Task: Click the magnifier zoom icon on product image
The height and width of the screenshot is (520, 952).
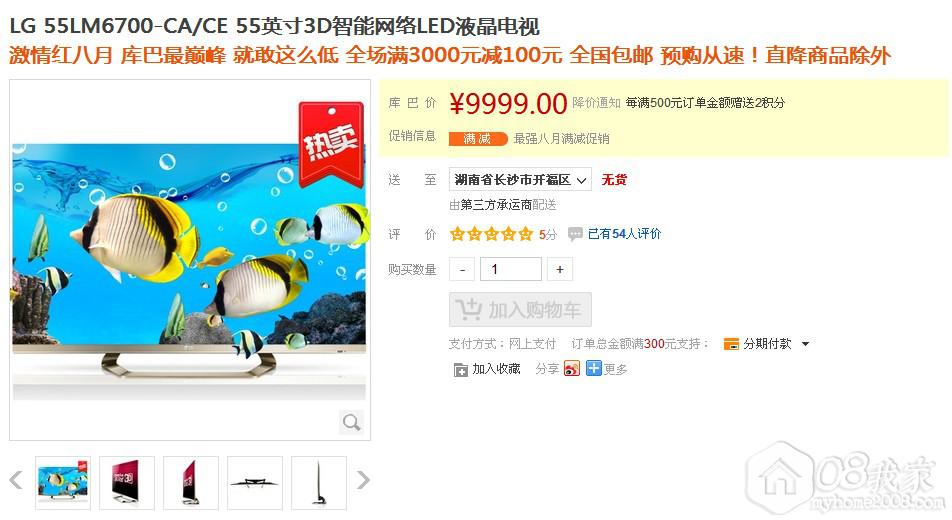Action: pos(352,422)
